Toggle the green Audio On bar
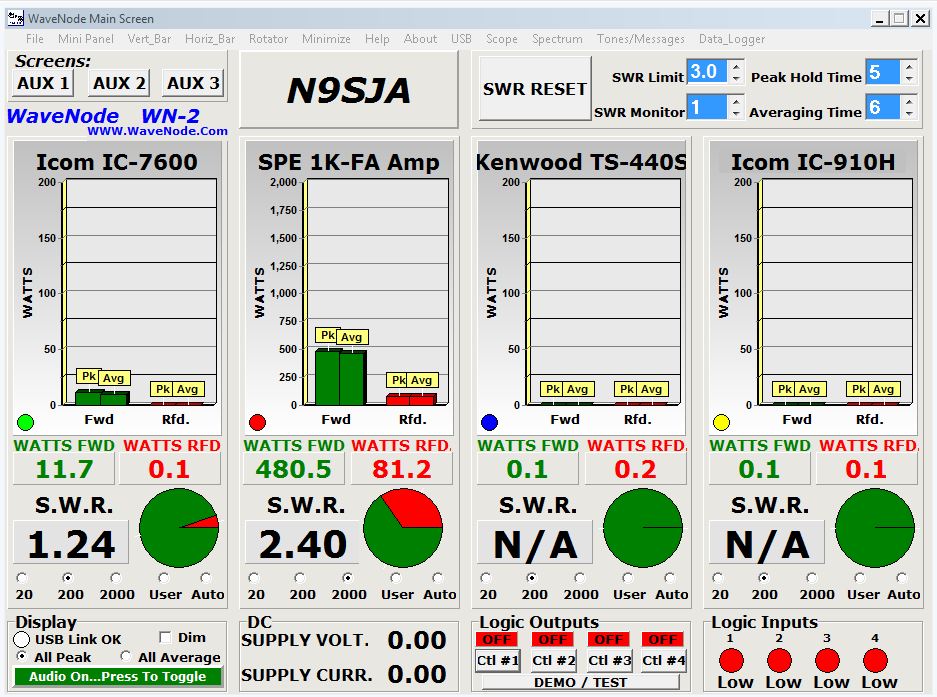 (118, 677)
